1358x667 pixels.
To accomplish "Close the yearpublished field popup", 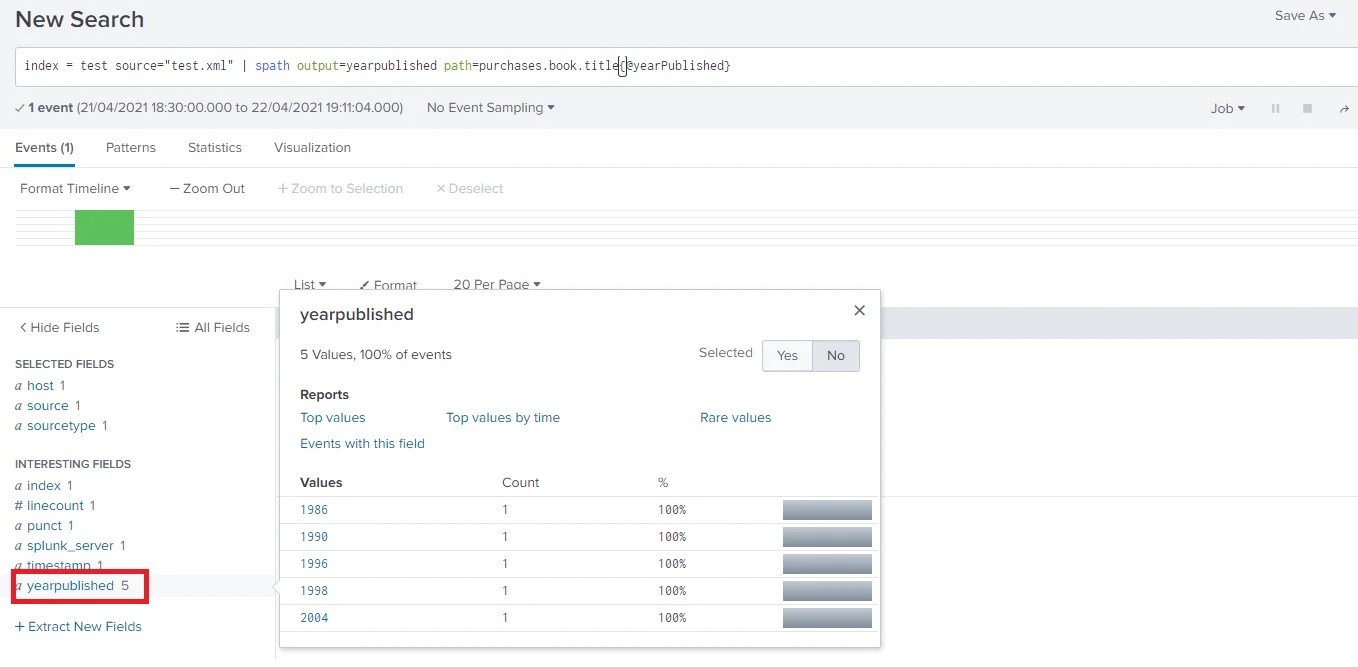I will coord(858,310).
